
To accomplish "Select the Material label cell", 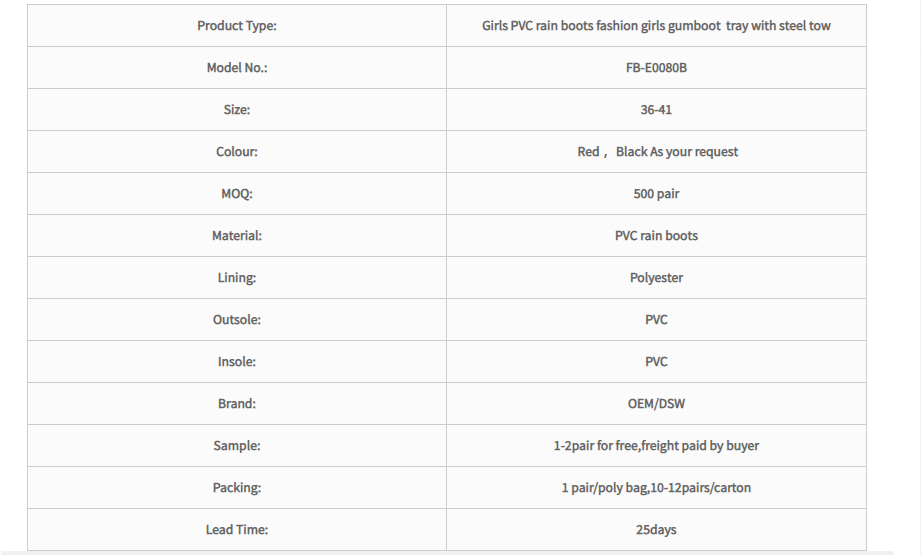I will pyautogui.click(x=237, y=236).
